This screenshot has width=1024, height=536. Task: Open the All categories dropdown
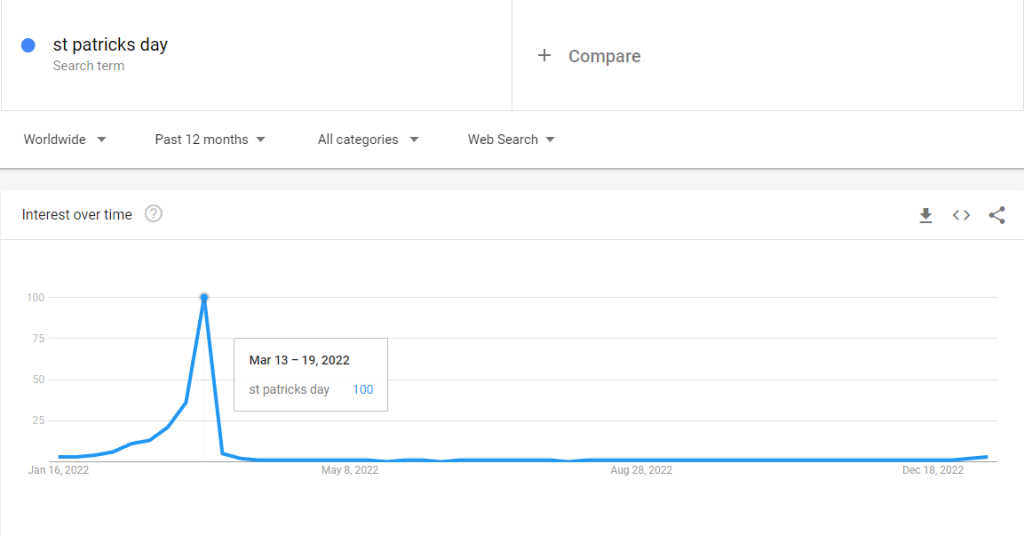[368, 139]
